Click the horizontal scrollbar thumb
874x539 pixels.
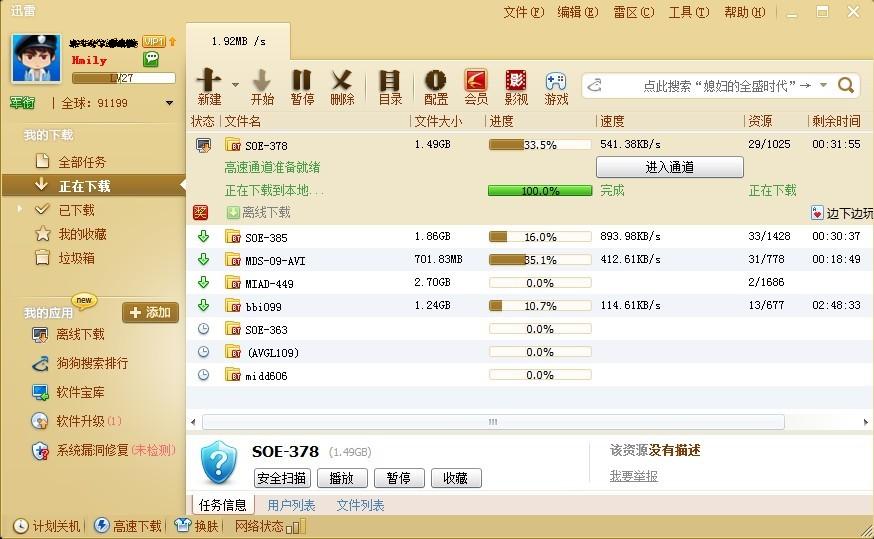(493, 422)
